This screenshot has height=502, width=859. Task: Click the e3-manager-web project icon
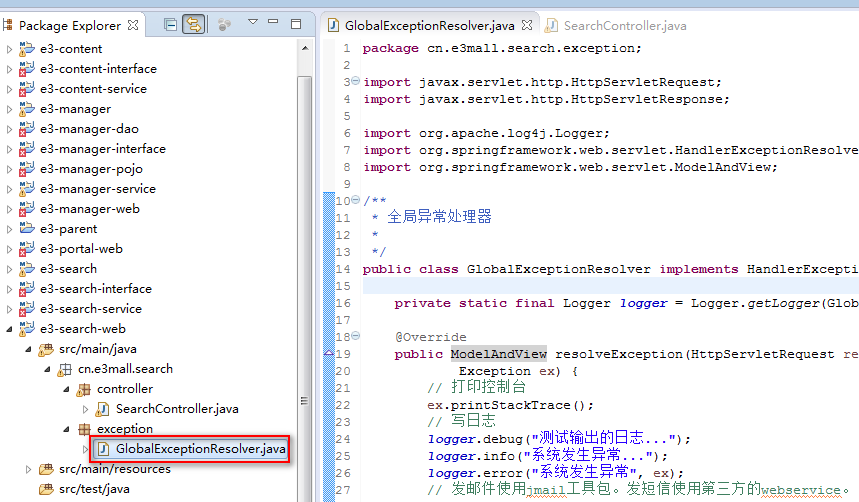[27, 209]
